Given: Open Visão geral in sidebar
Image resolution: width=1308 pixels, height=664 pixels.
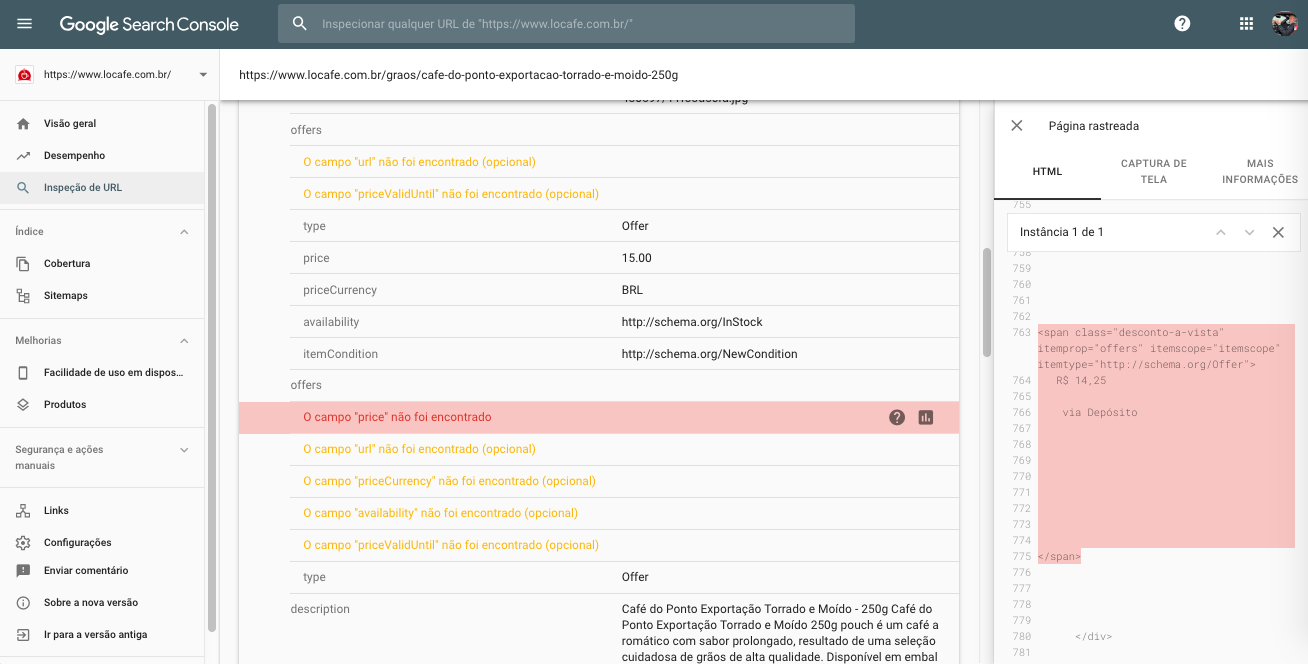Looking at the screenshot, I should point(102,124).
